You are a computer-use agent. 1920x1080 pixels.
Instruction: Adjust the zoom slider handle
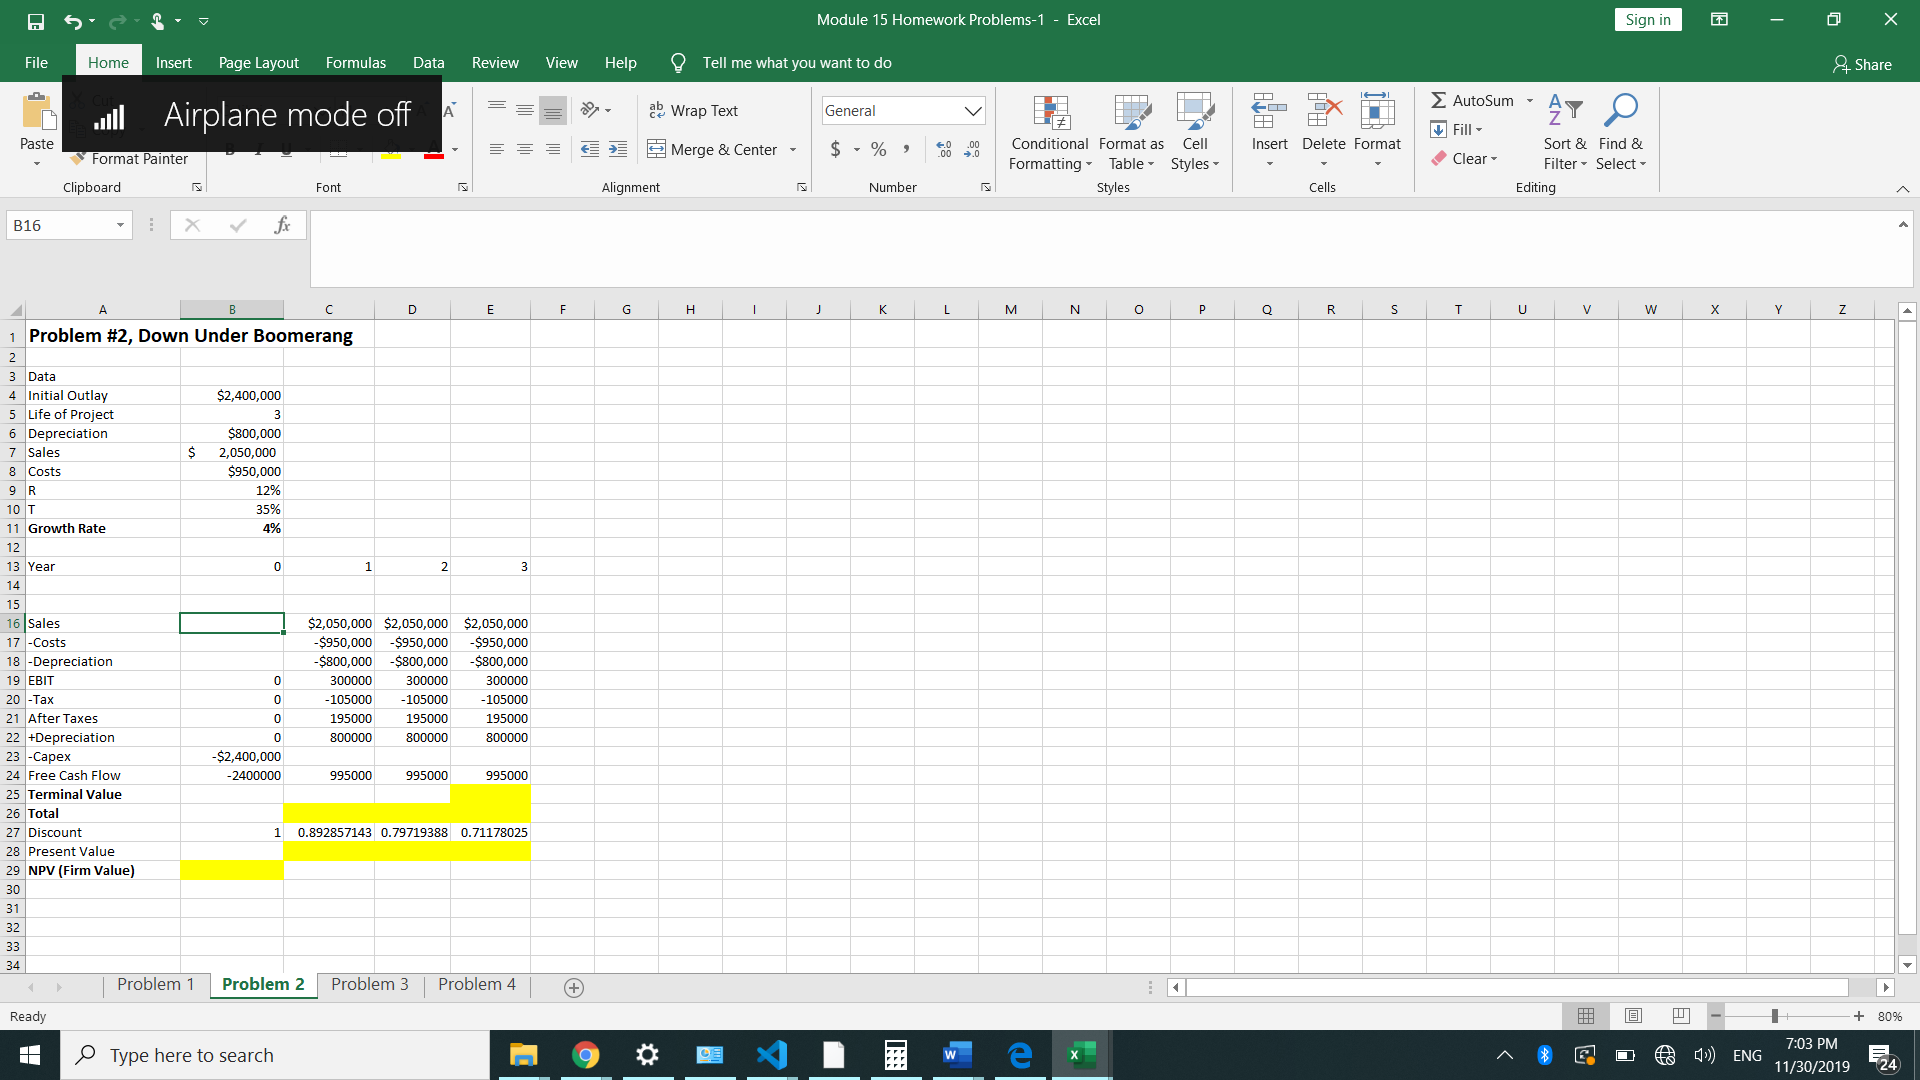pyautogui.click(x=1774, y=1016)
